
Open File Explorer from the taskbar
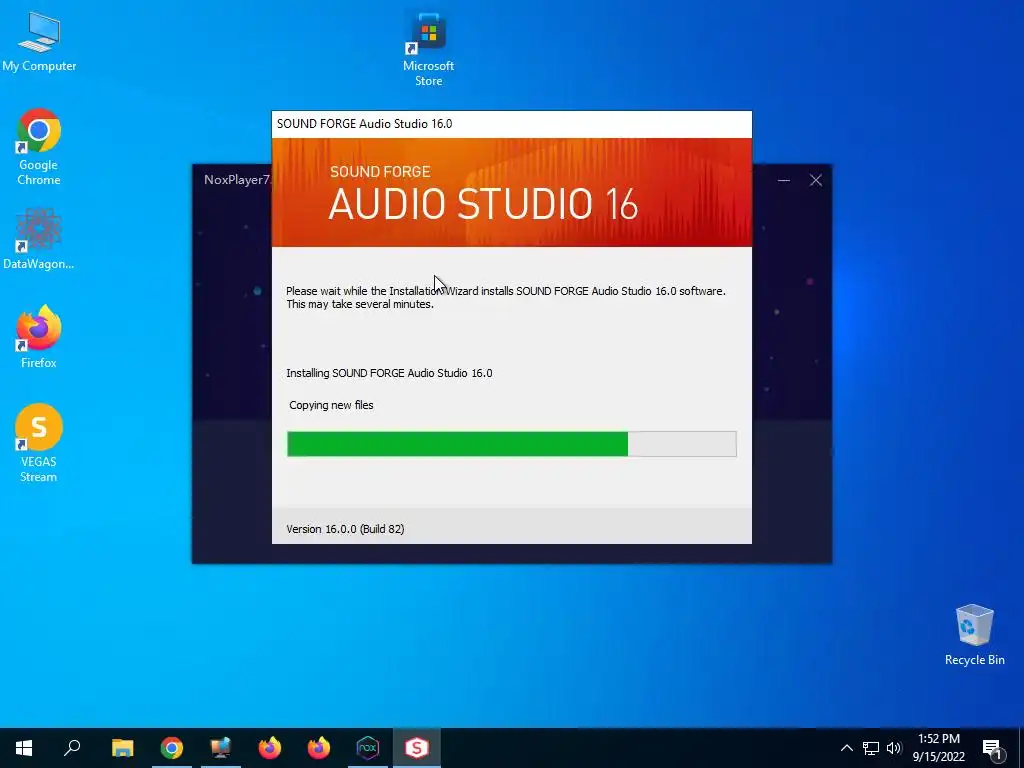[122, 748]
